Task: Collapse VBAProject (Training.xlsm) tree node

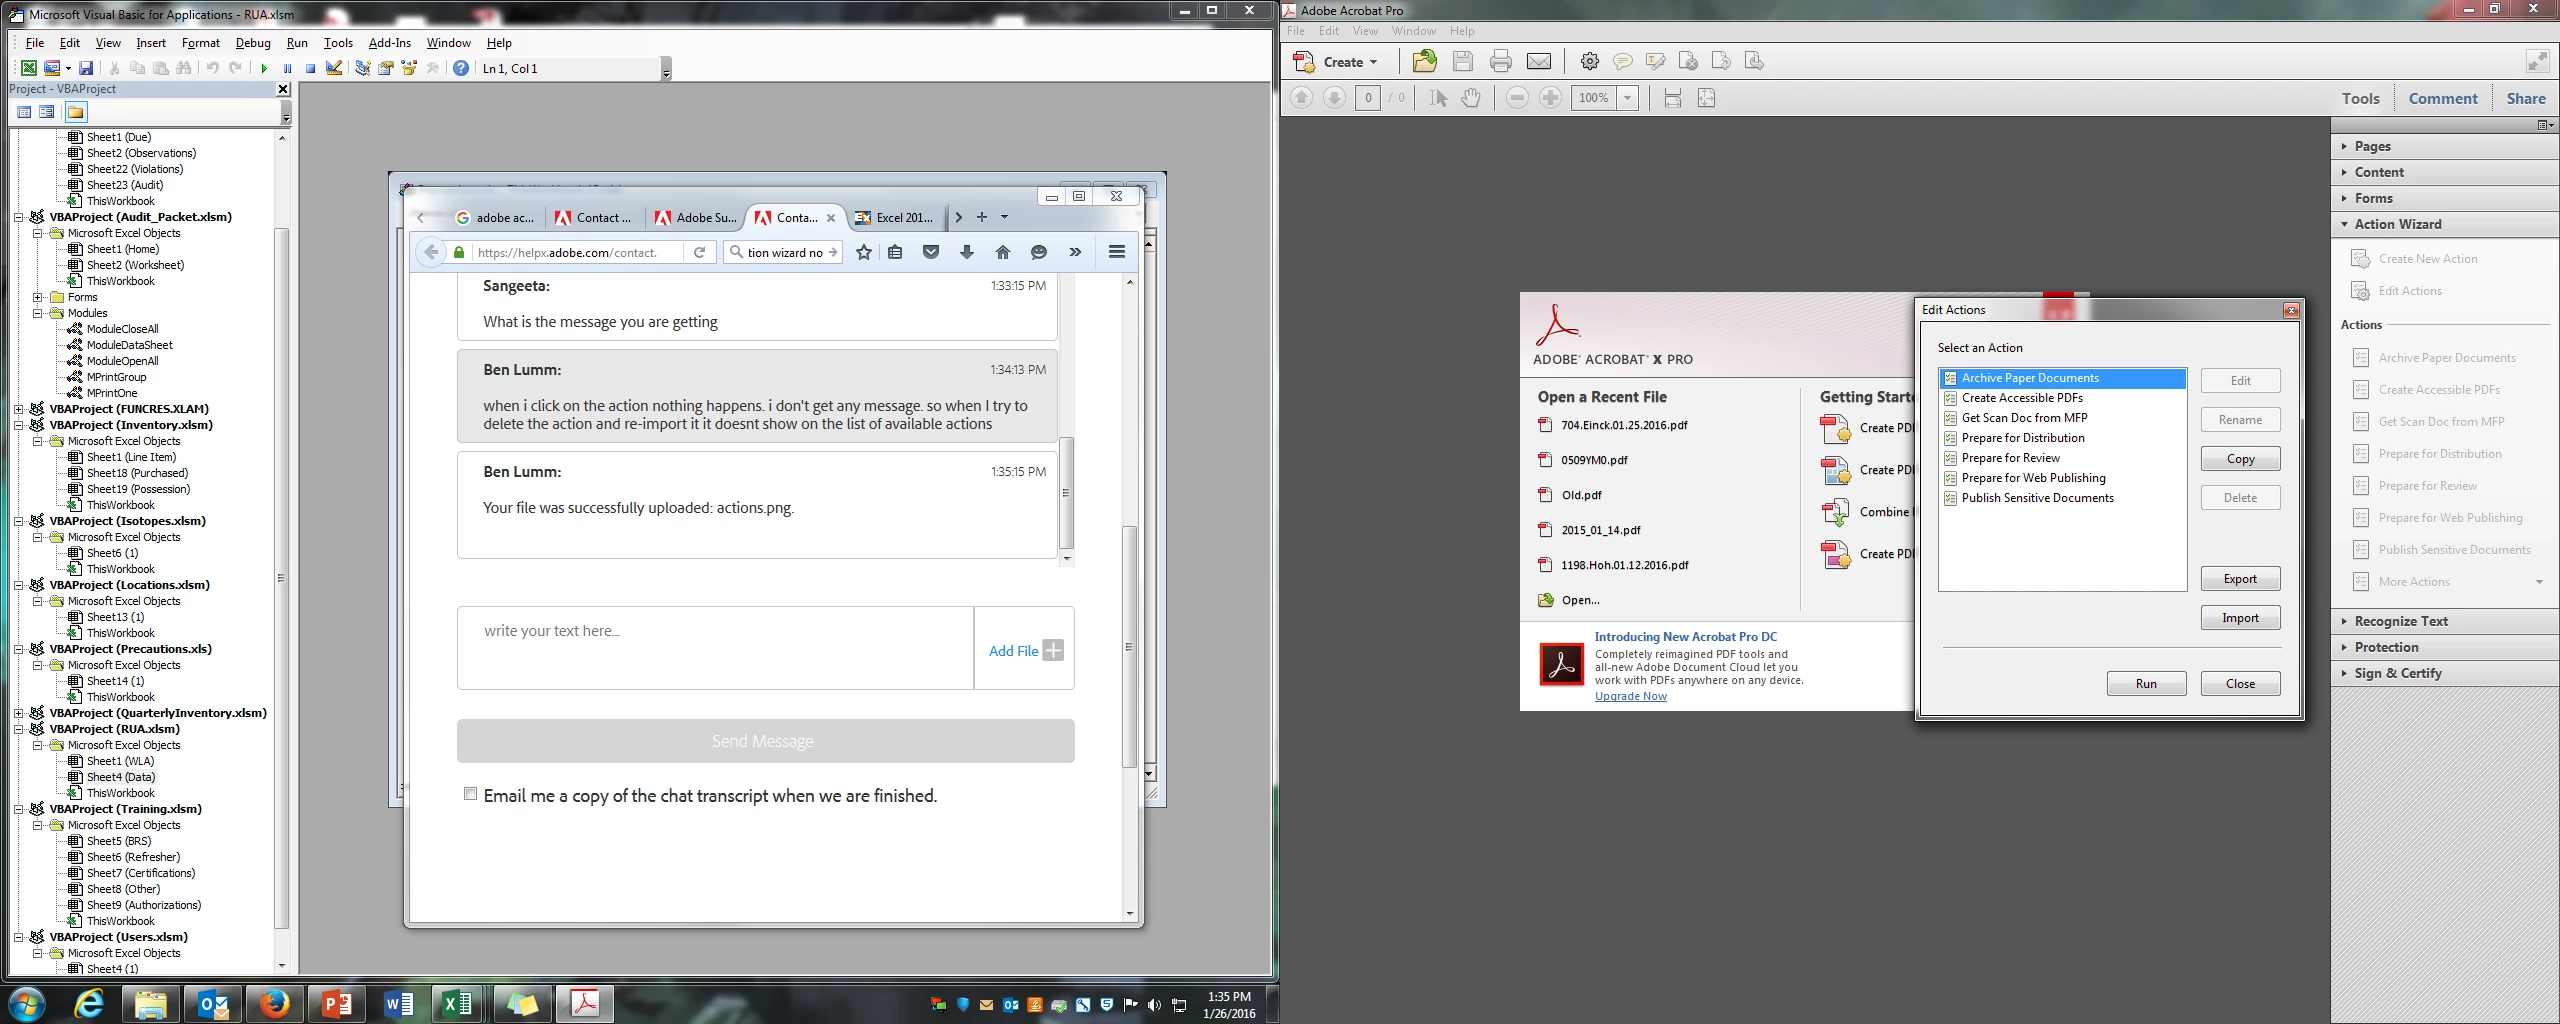Action: coord(18,809)
